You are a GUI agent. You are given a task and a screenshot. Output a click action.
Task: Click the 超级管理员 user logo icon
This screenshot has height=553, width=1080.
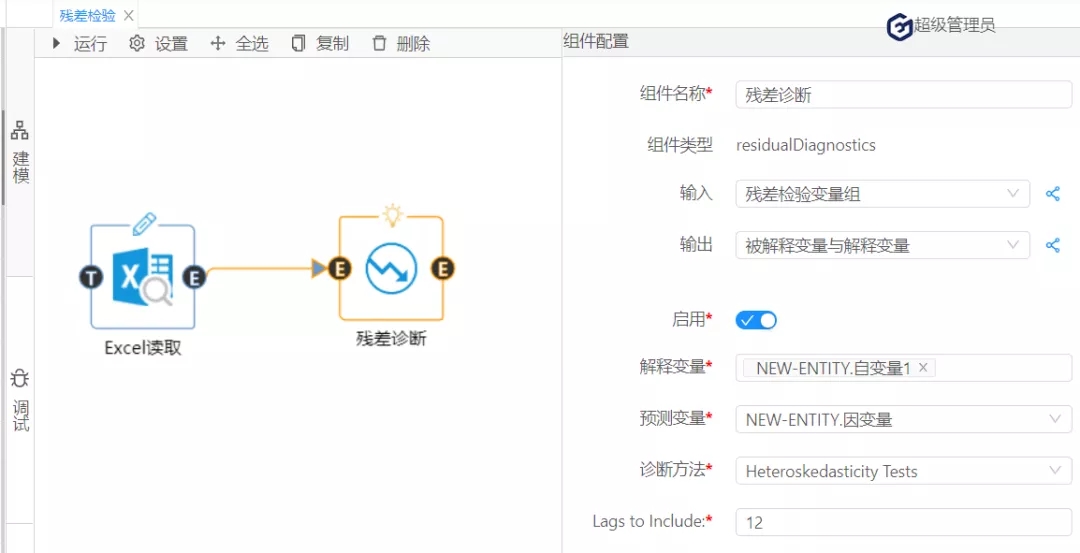(x=900, y=27)
